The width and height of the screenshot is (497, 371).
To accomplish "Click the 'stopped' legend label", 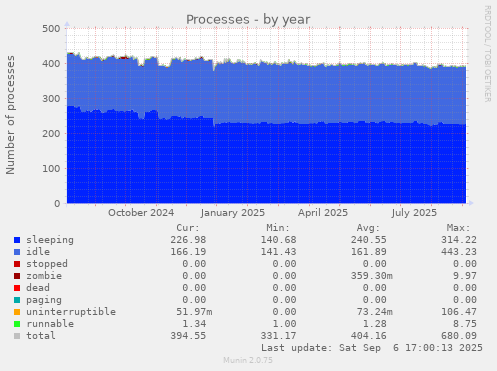I will tap(47, 264).
